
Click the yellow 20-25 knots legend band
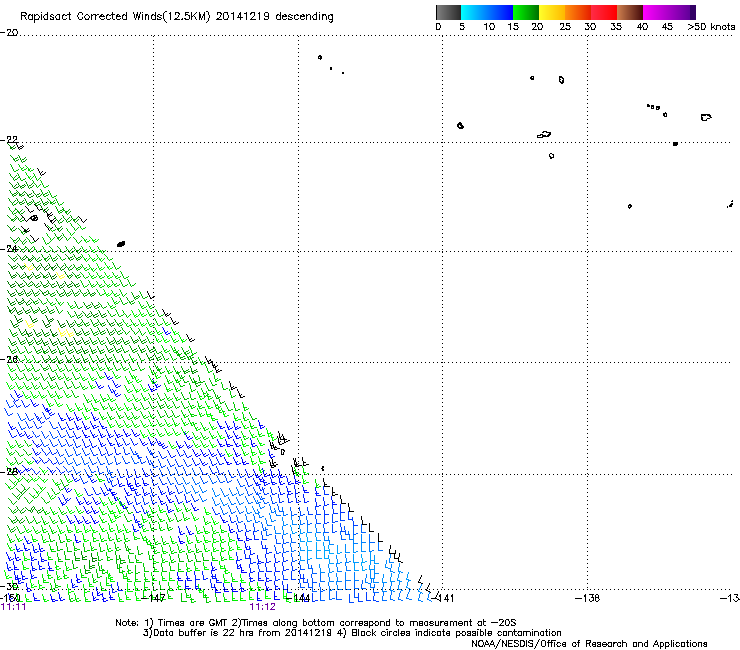552,12
